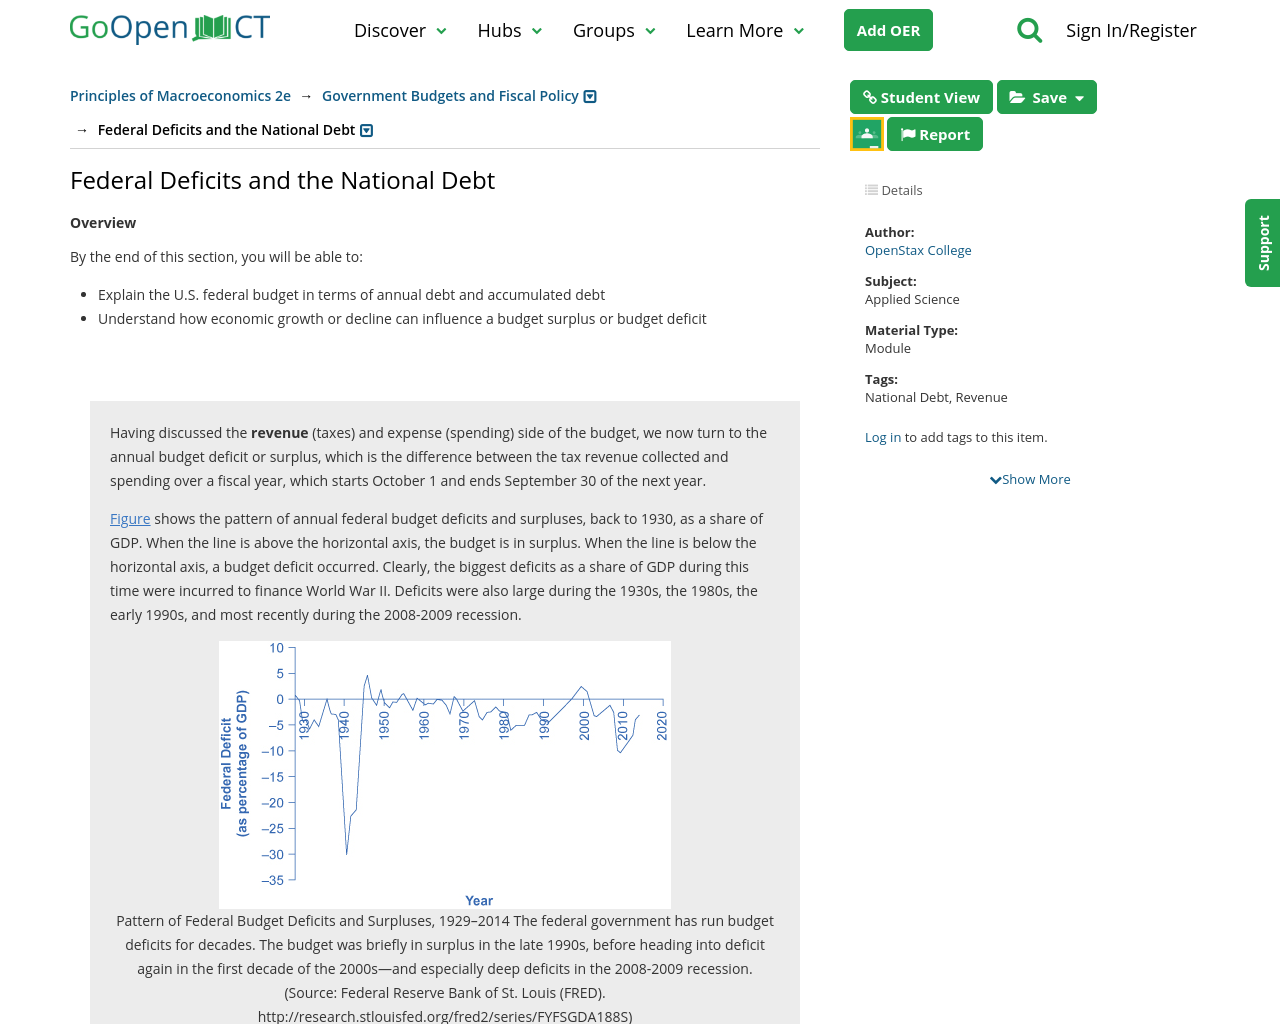Open the Support side tab
Image resolution: width=1280 pixels, height=1024 pixels.
(x=1263, y=243)
